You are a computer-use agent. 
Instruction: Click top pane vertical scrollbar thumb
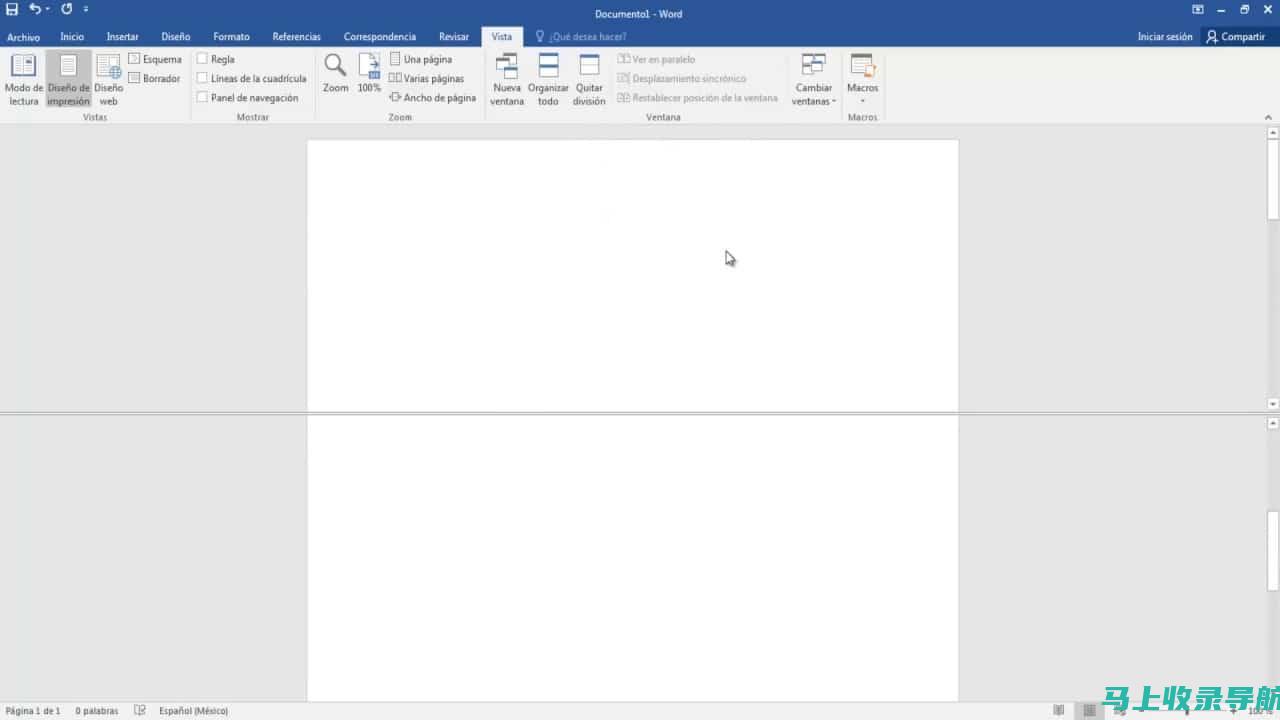1273,179
